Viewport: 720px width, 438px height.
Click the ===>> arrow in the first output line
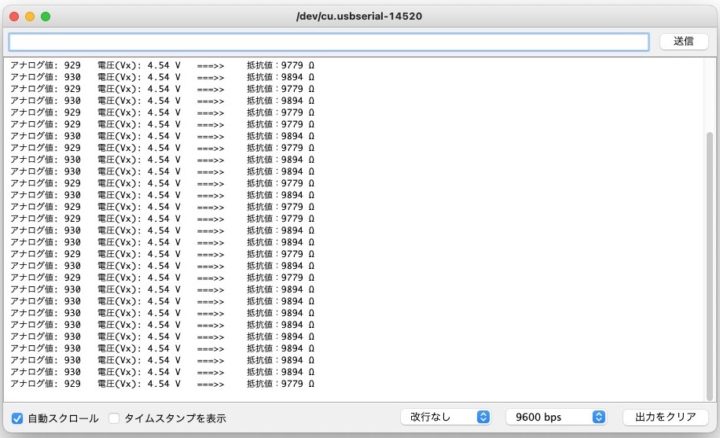(211, 65)
